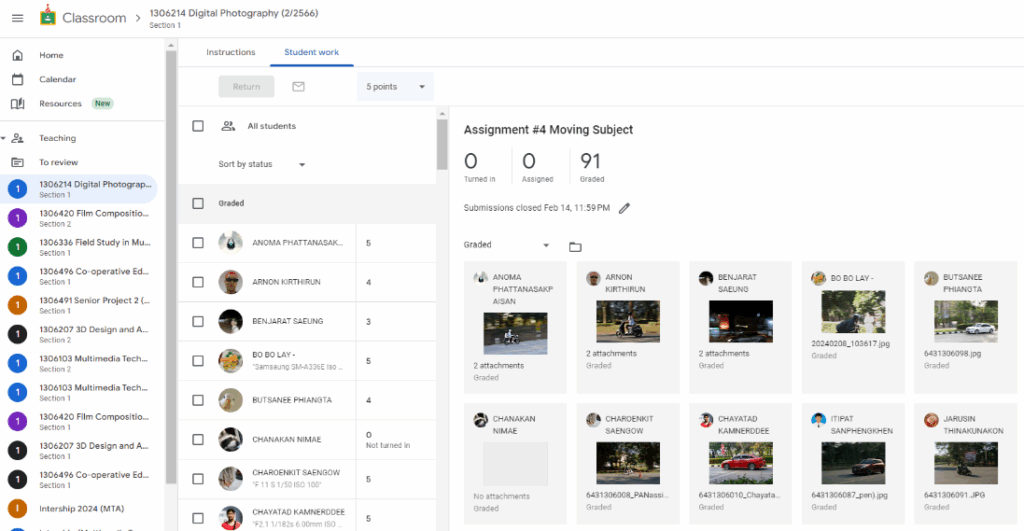Viewport: 1024px width, 531px height.
Task: Click the Home icon in sidebar
Action: click(x=17, y=55)
